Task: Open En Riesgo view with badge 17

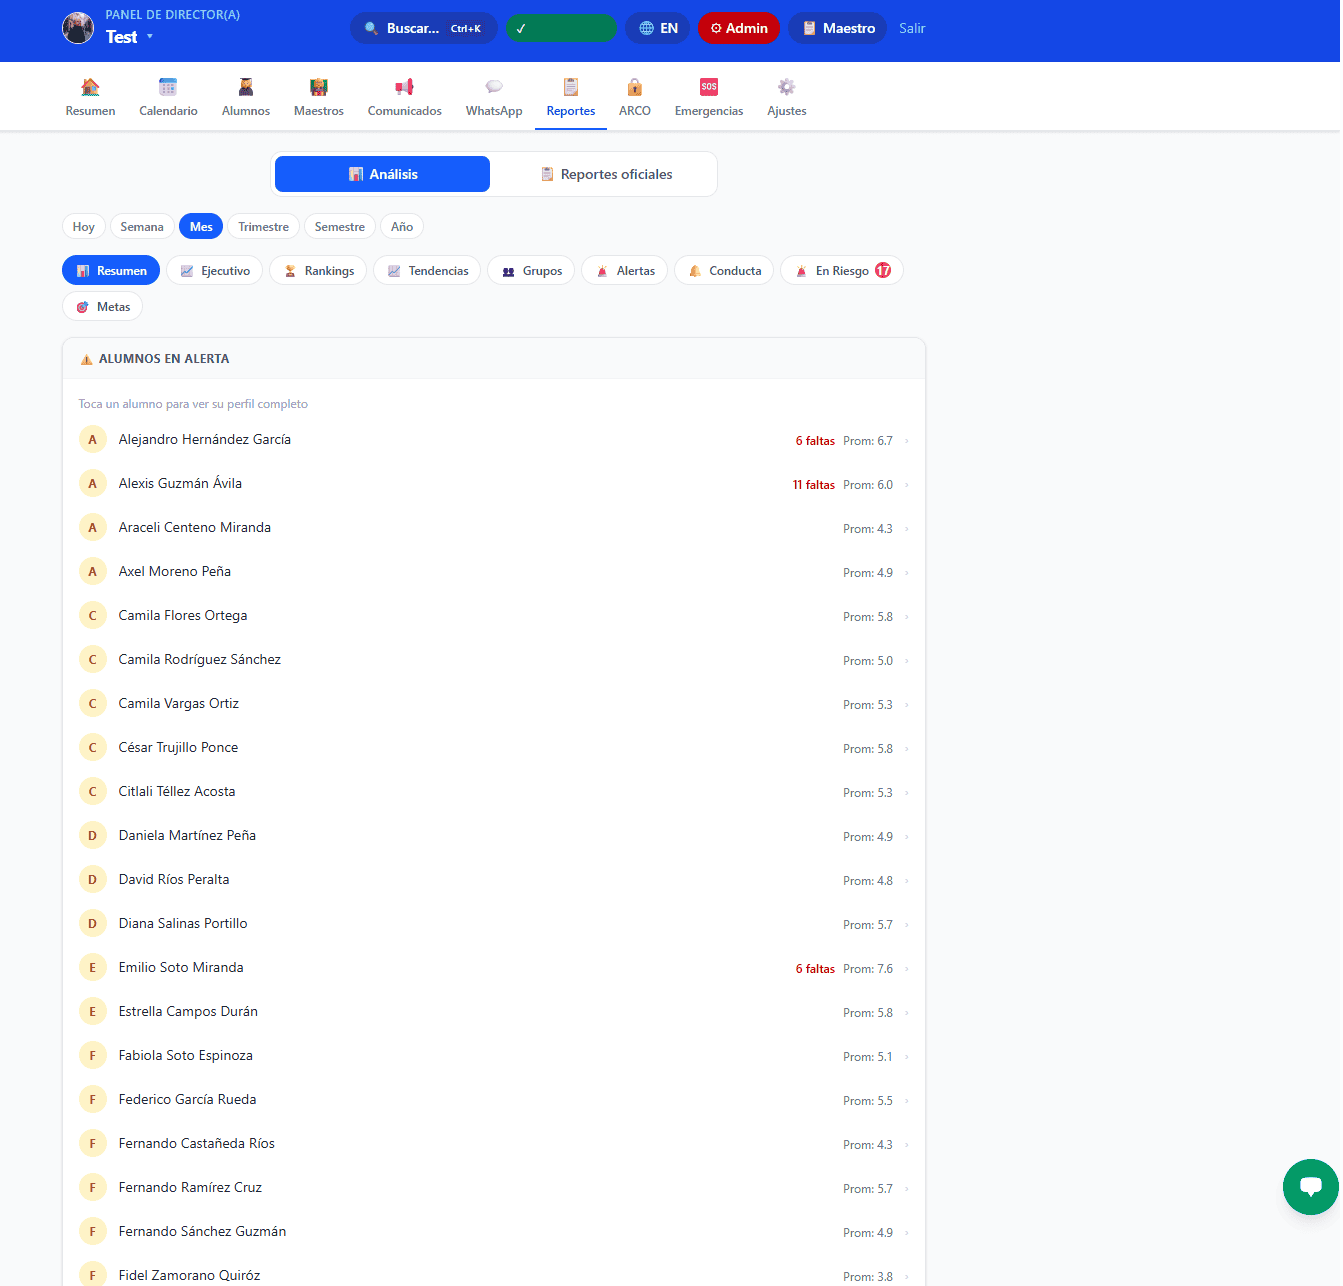Action: click(x=842, y=271)
